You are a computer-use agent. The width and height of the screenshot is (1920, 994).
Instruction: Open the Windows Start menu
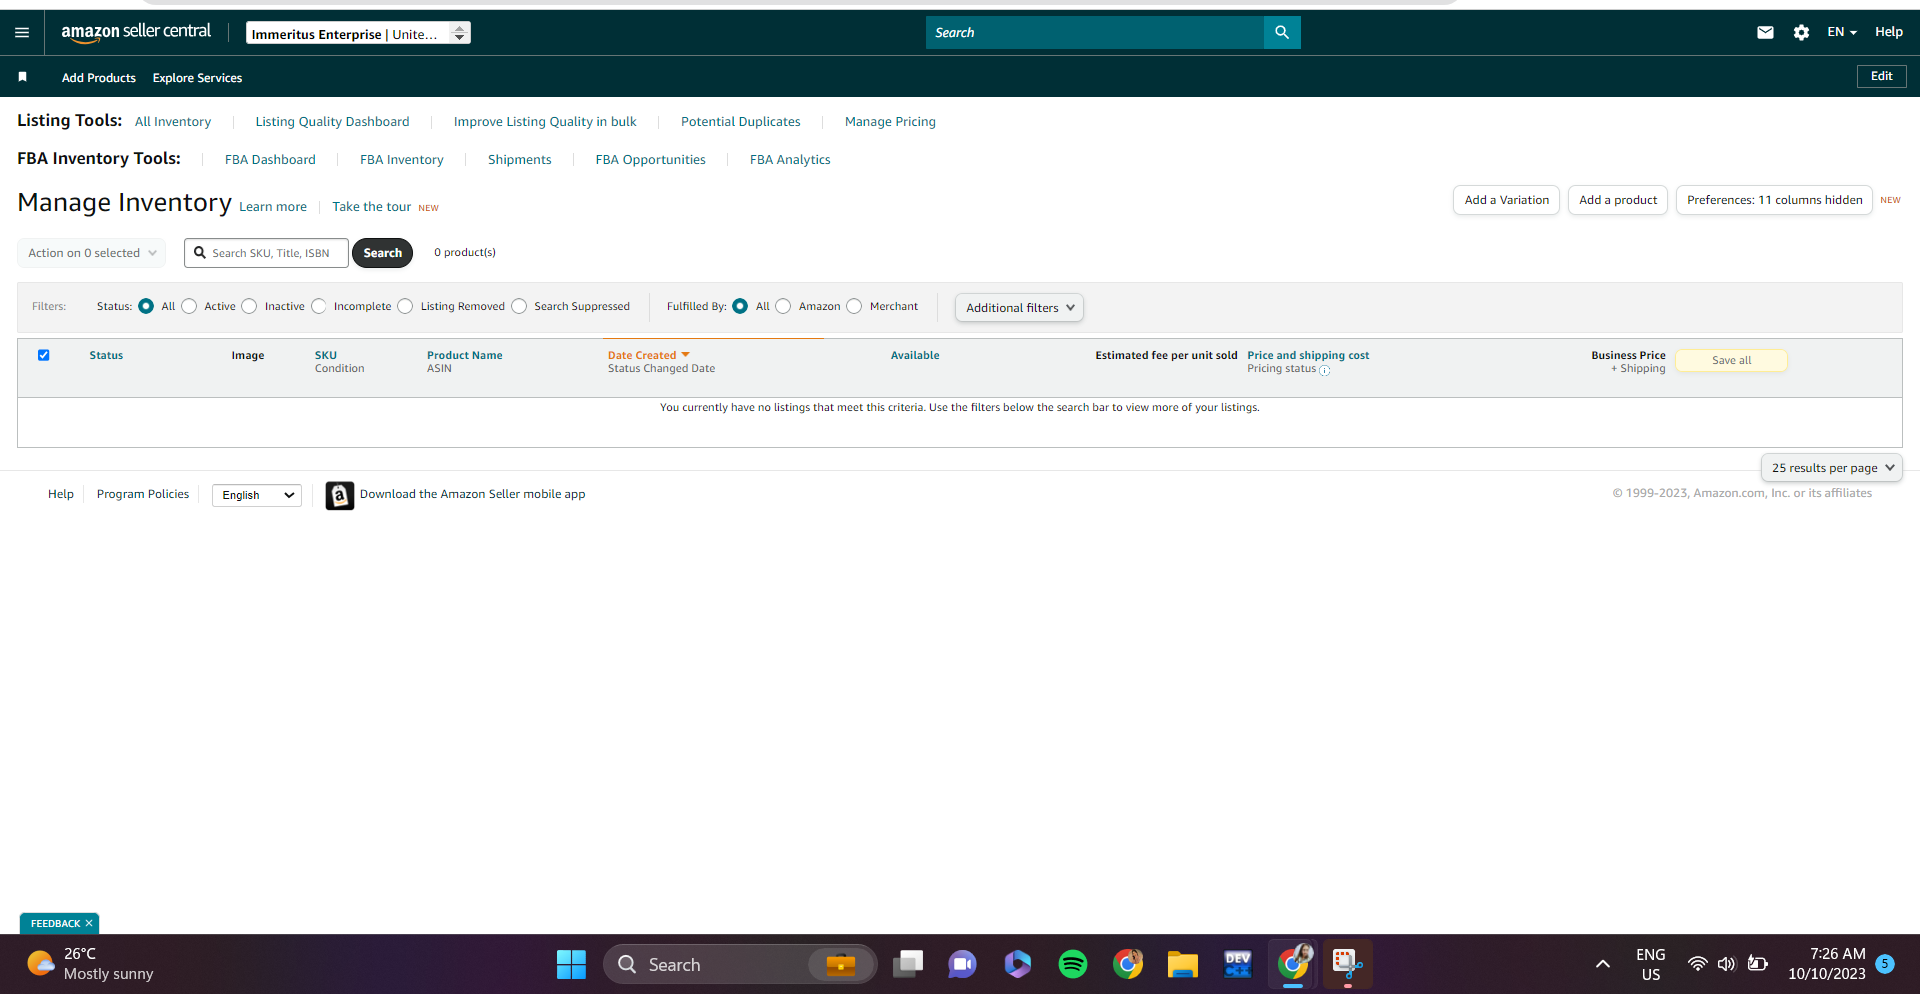571,965
